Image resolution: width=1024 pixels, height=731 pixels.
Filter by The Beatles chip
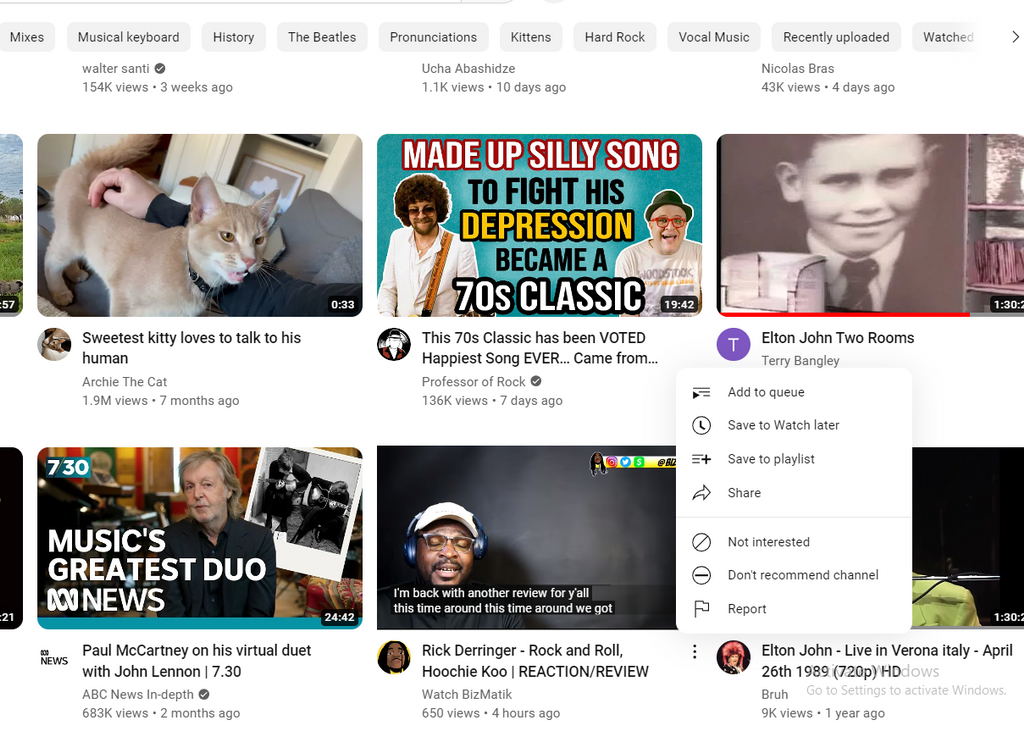pyautogui.click(x=322, y=37)
